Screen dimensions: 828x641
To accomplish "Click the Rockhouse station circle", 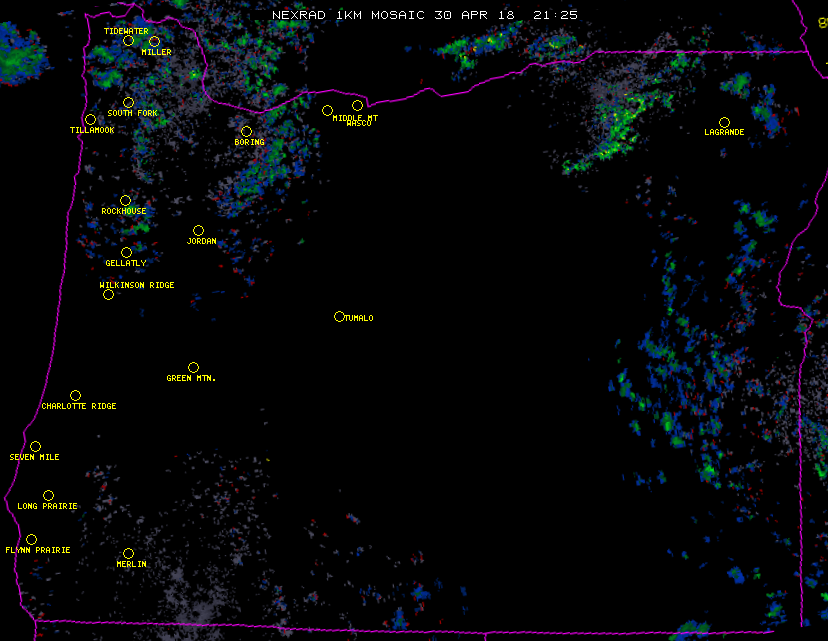I will tap(125, 201).
